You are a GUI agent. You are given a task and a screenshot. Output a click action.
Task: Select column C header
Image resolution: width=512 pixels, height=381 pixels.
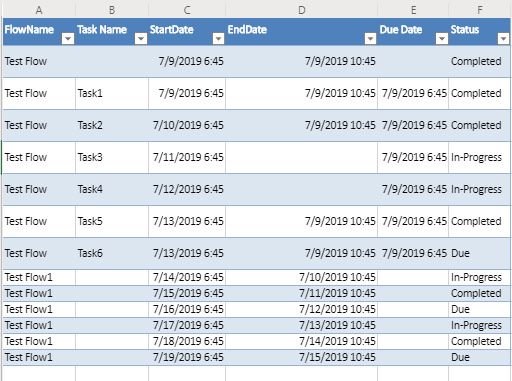pyautogui.click(x=187, y=10)
